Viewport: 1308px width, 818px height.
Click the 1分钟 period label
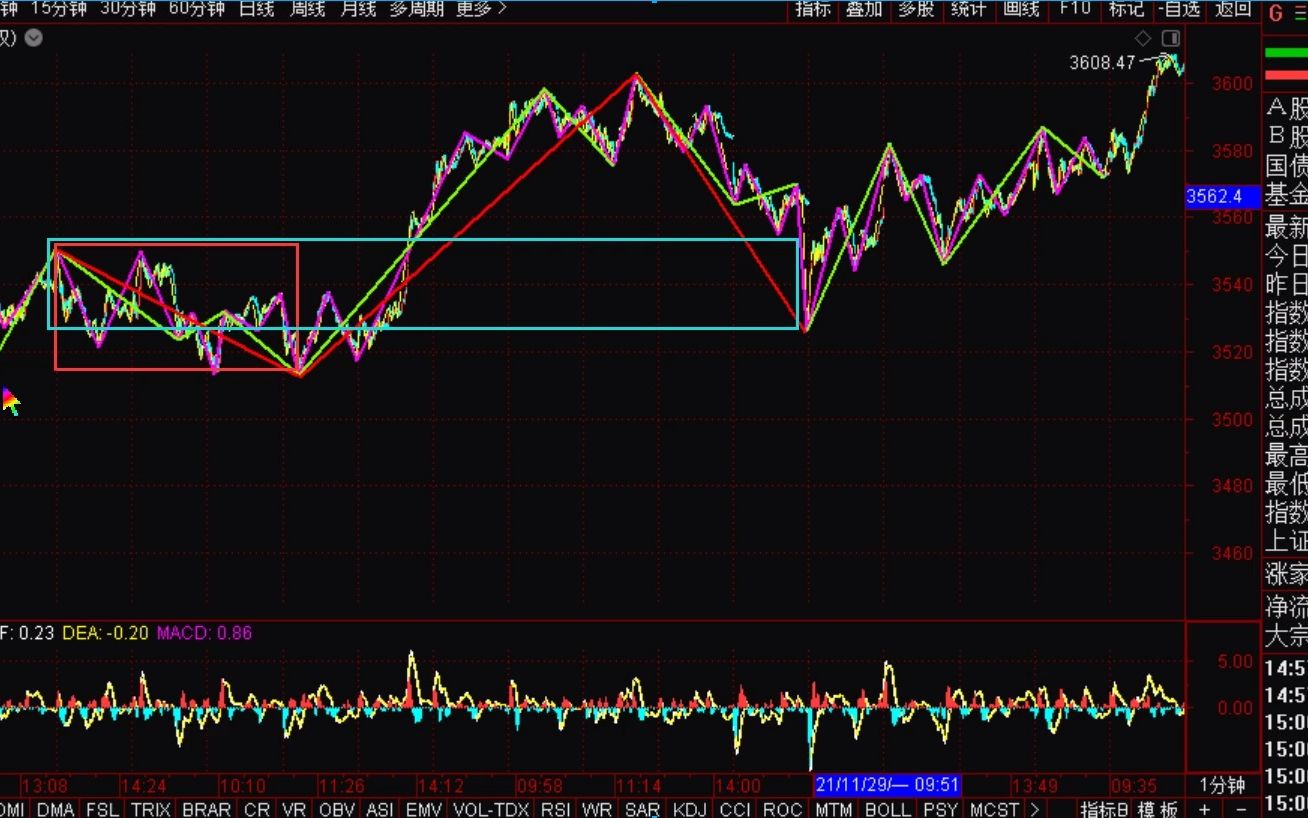(x=1222, y=785)
